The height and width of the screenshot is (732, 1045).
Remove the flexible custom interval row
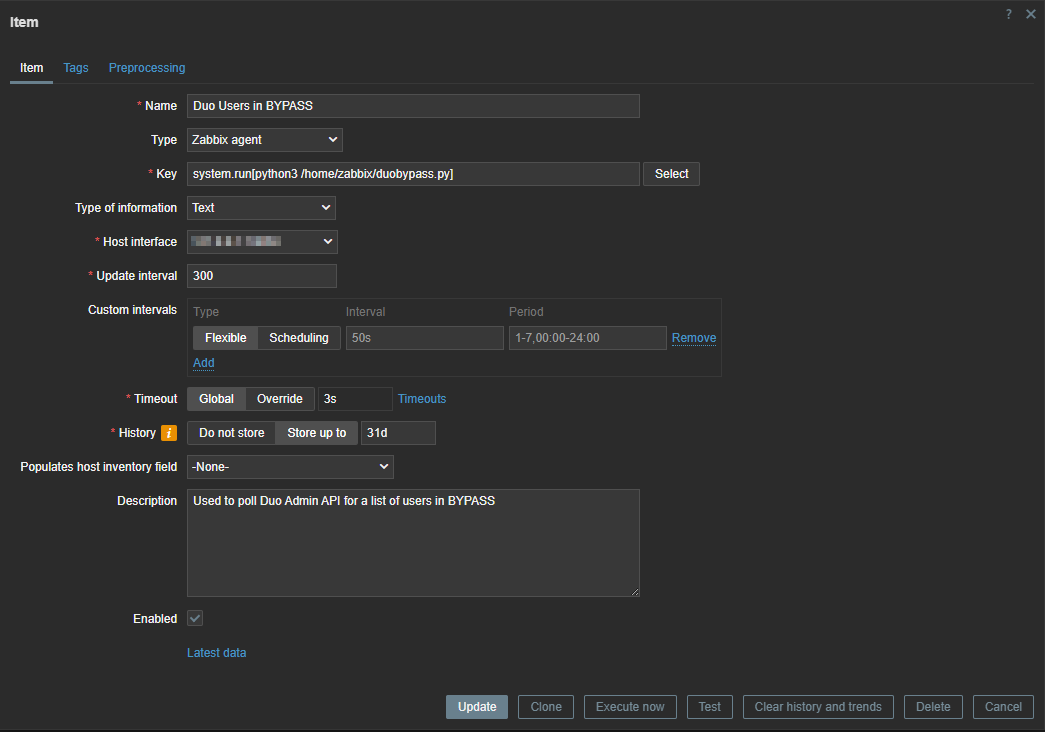point(694,338)
